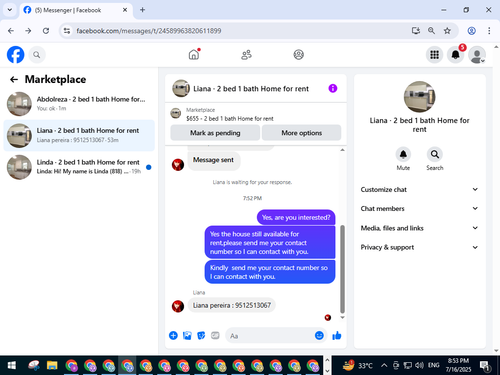This screenshot has height=375, width=500.
Task: Send a thumbs-up like
Action: pyautogui.click(x=337, y=335)
